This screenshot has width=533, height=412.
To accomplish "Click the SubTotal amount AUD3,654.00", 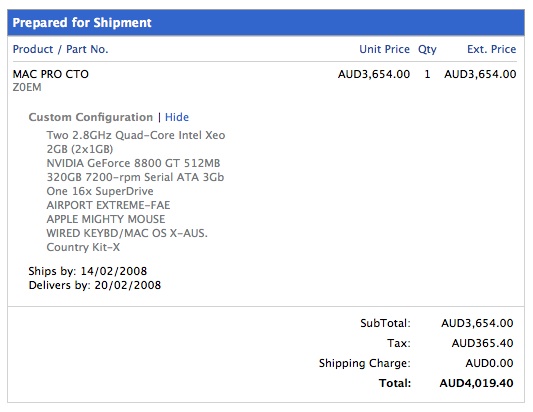I will pos(477,323).
